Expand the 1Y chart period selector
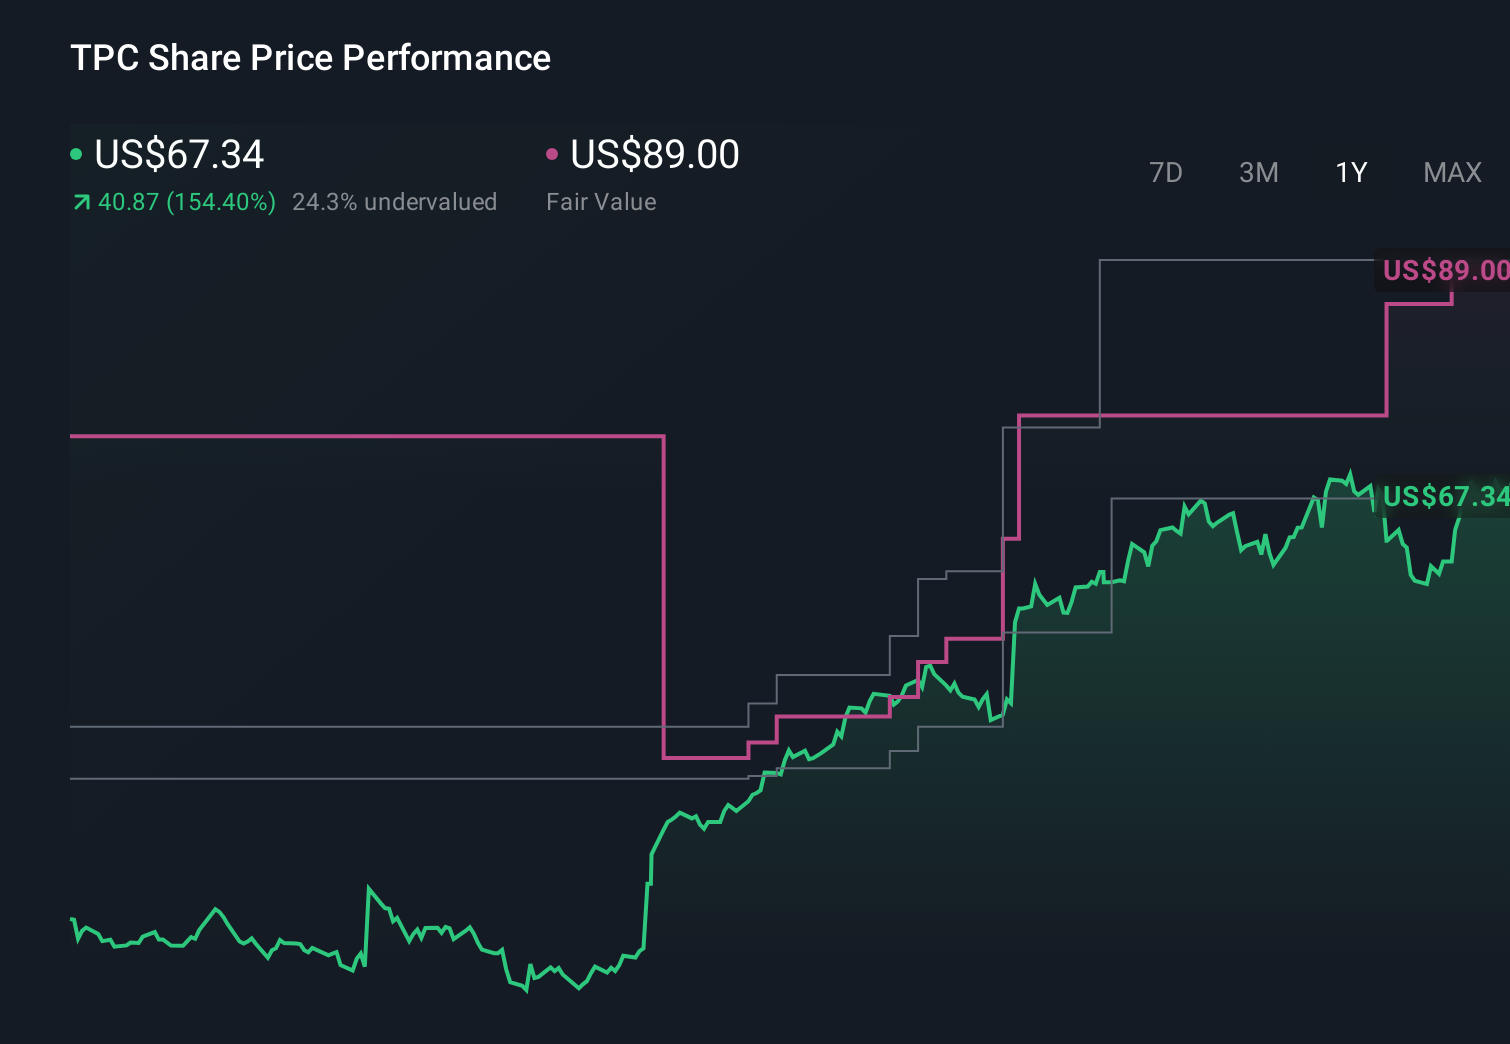Image resolution: width=1510 pixels, height=1044 pixels. pyautogui.click(x=1350, y=173)
